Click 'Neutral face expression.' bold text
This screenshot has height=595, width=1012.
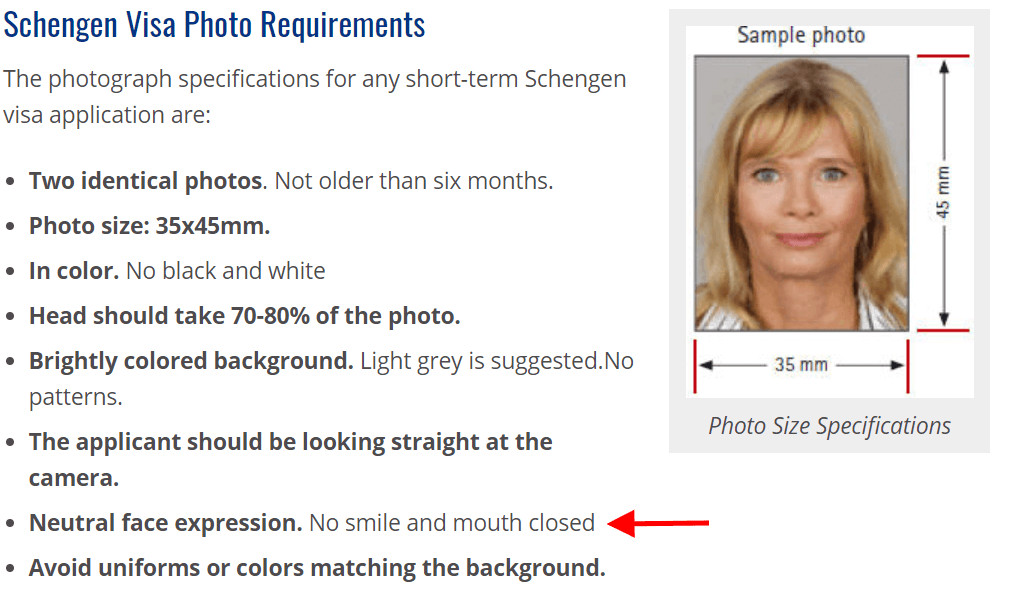166,523
